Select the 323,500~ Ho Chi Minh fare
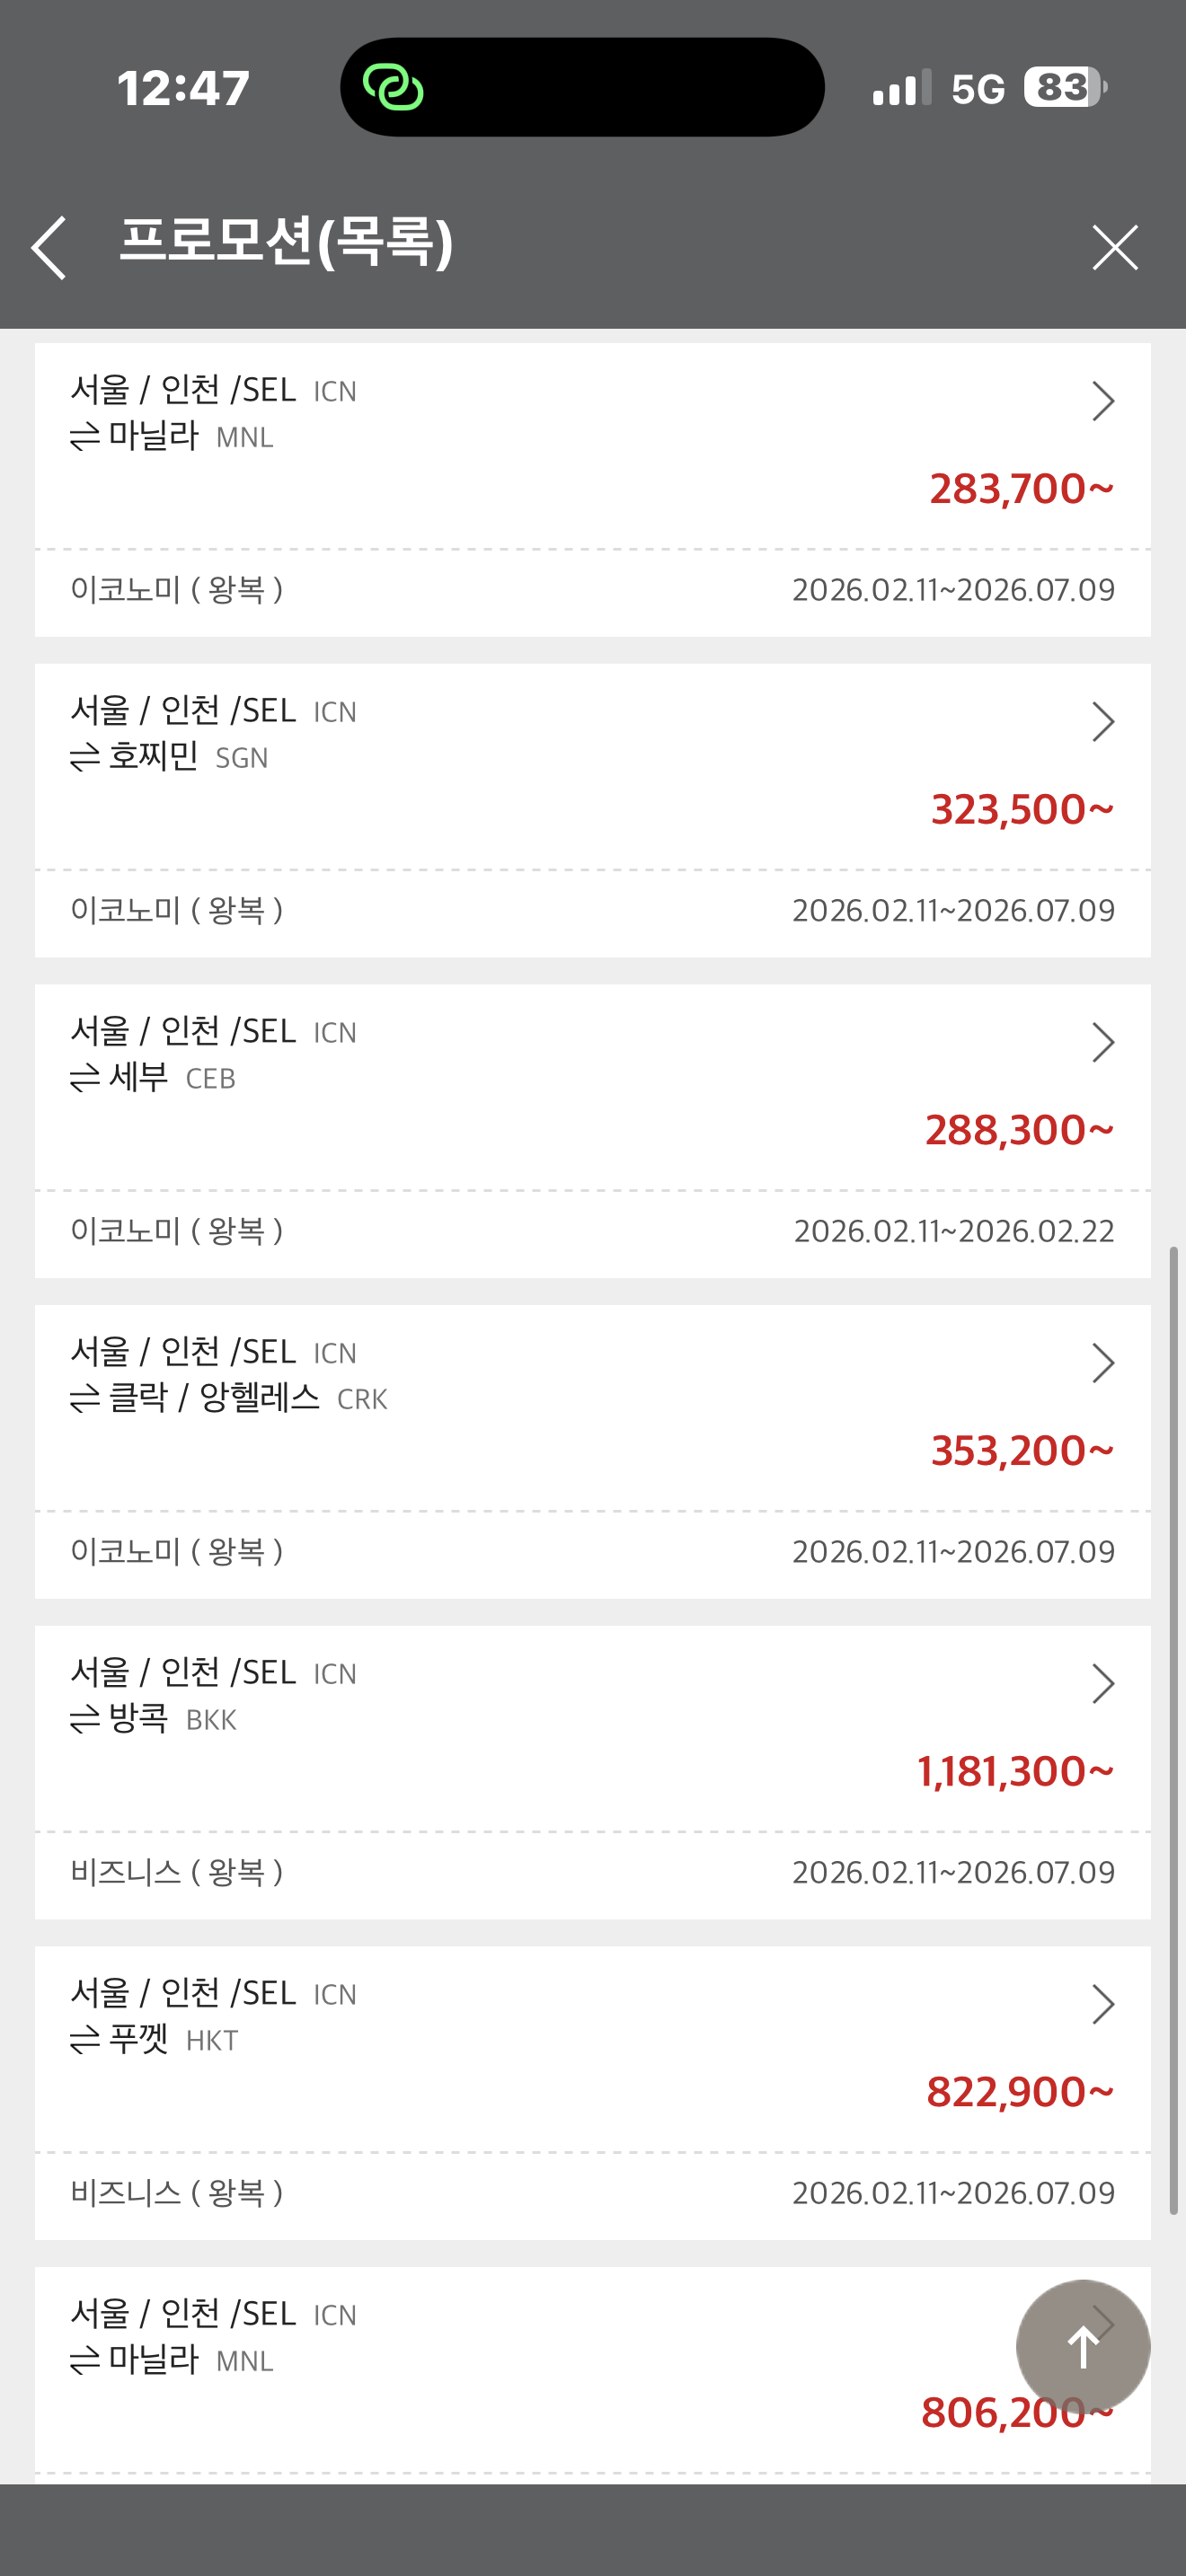Screen dimensions: 1186x2576 [x=1021, y=809]
